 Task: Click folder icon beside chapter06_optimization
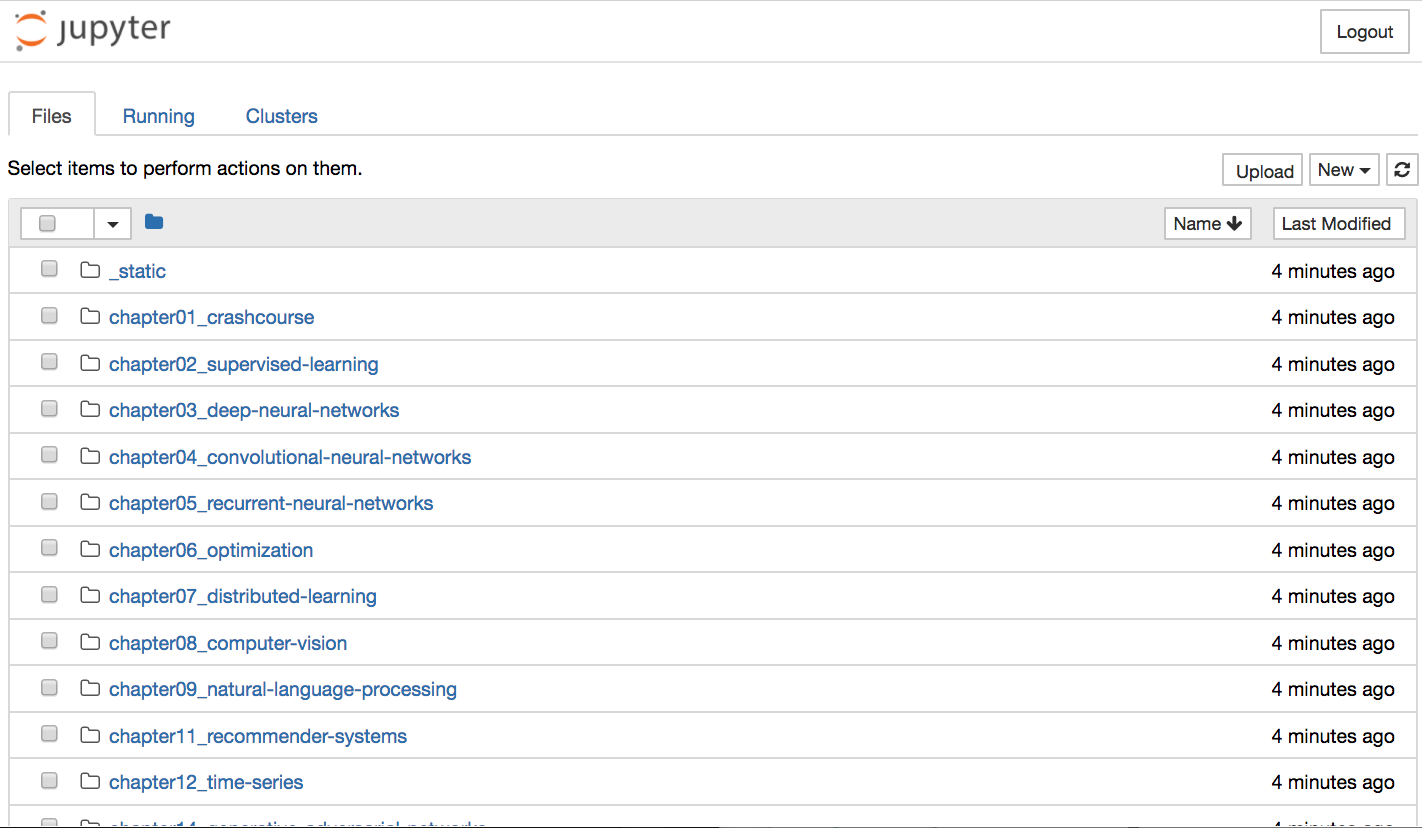click(x=90, y=549)
